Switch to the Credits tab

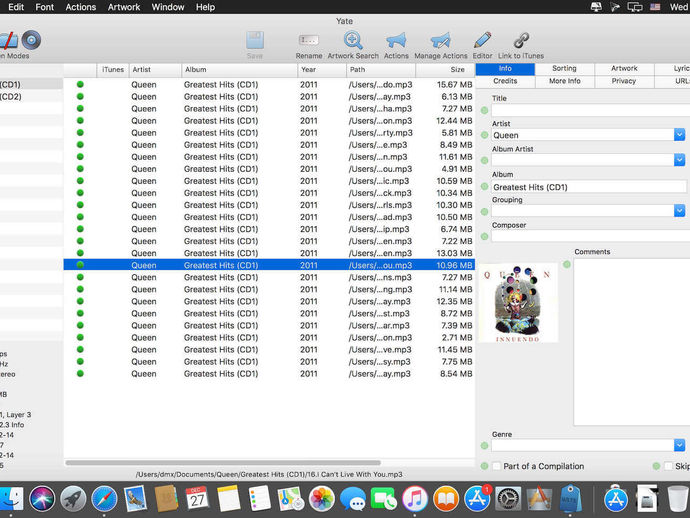point(505,81)
